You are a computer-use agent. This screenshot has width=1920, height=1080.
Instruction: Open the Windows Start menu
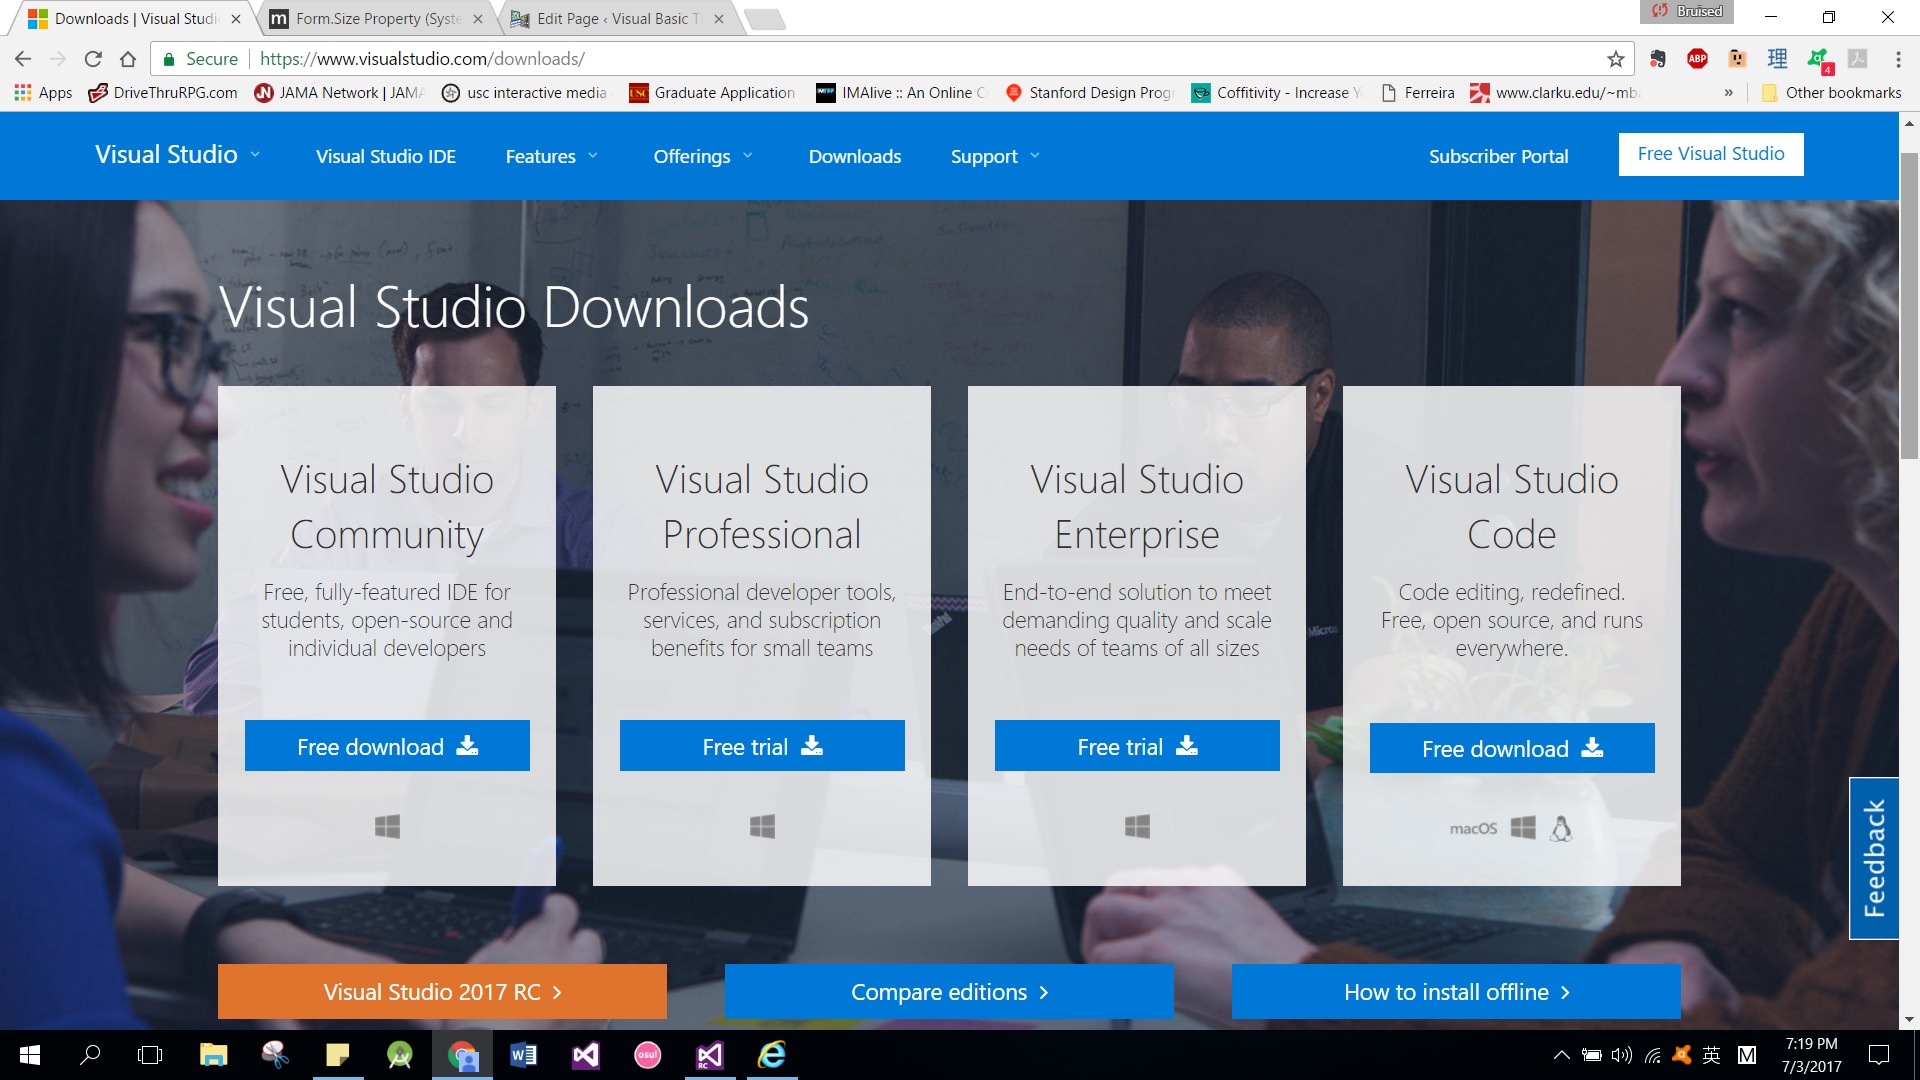tap(30, 1055)
